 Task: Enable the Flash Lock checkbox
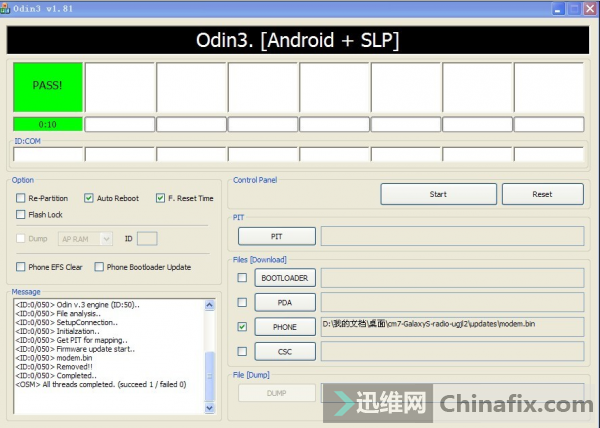[x=21, y=215]
